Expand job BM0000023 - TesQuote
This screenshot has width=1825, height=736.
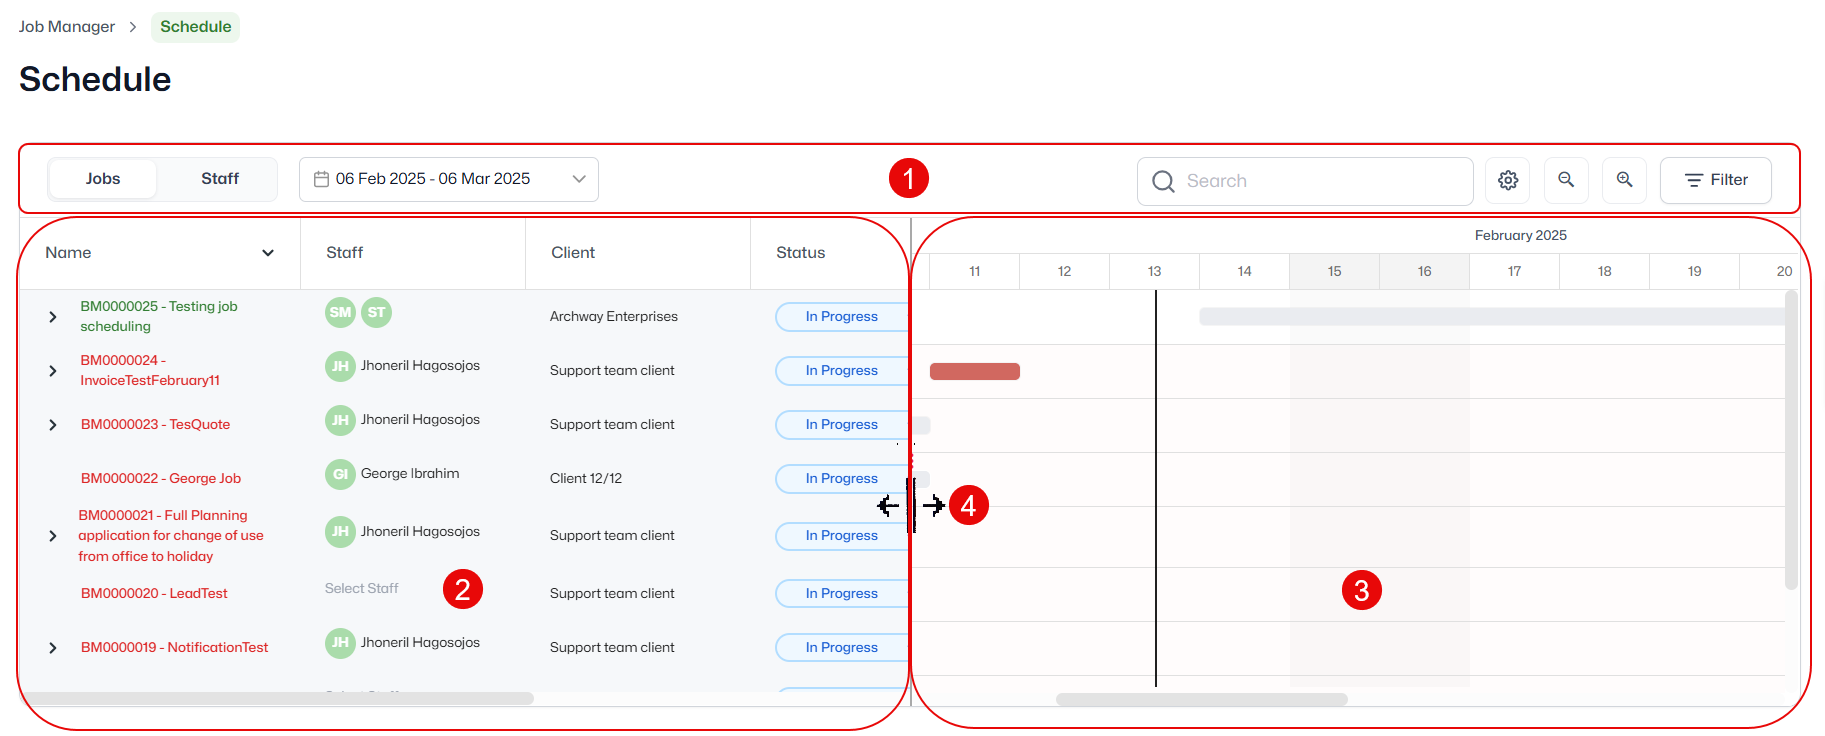coord(52,425)
